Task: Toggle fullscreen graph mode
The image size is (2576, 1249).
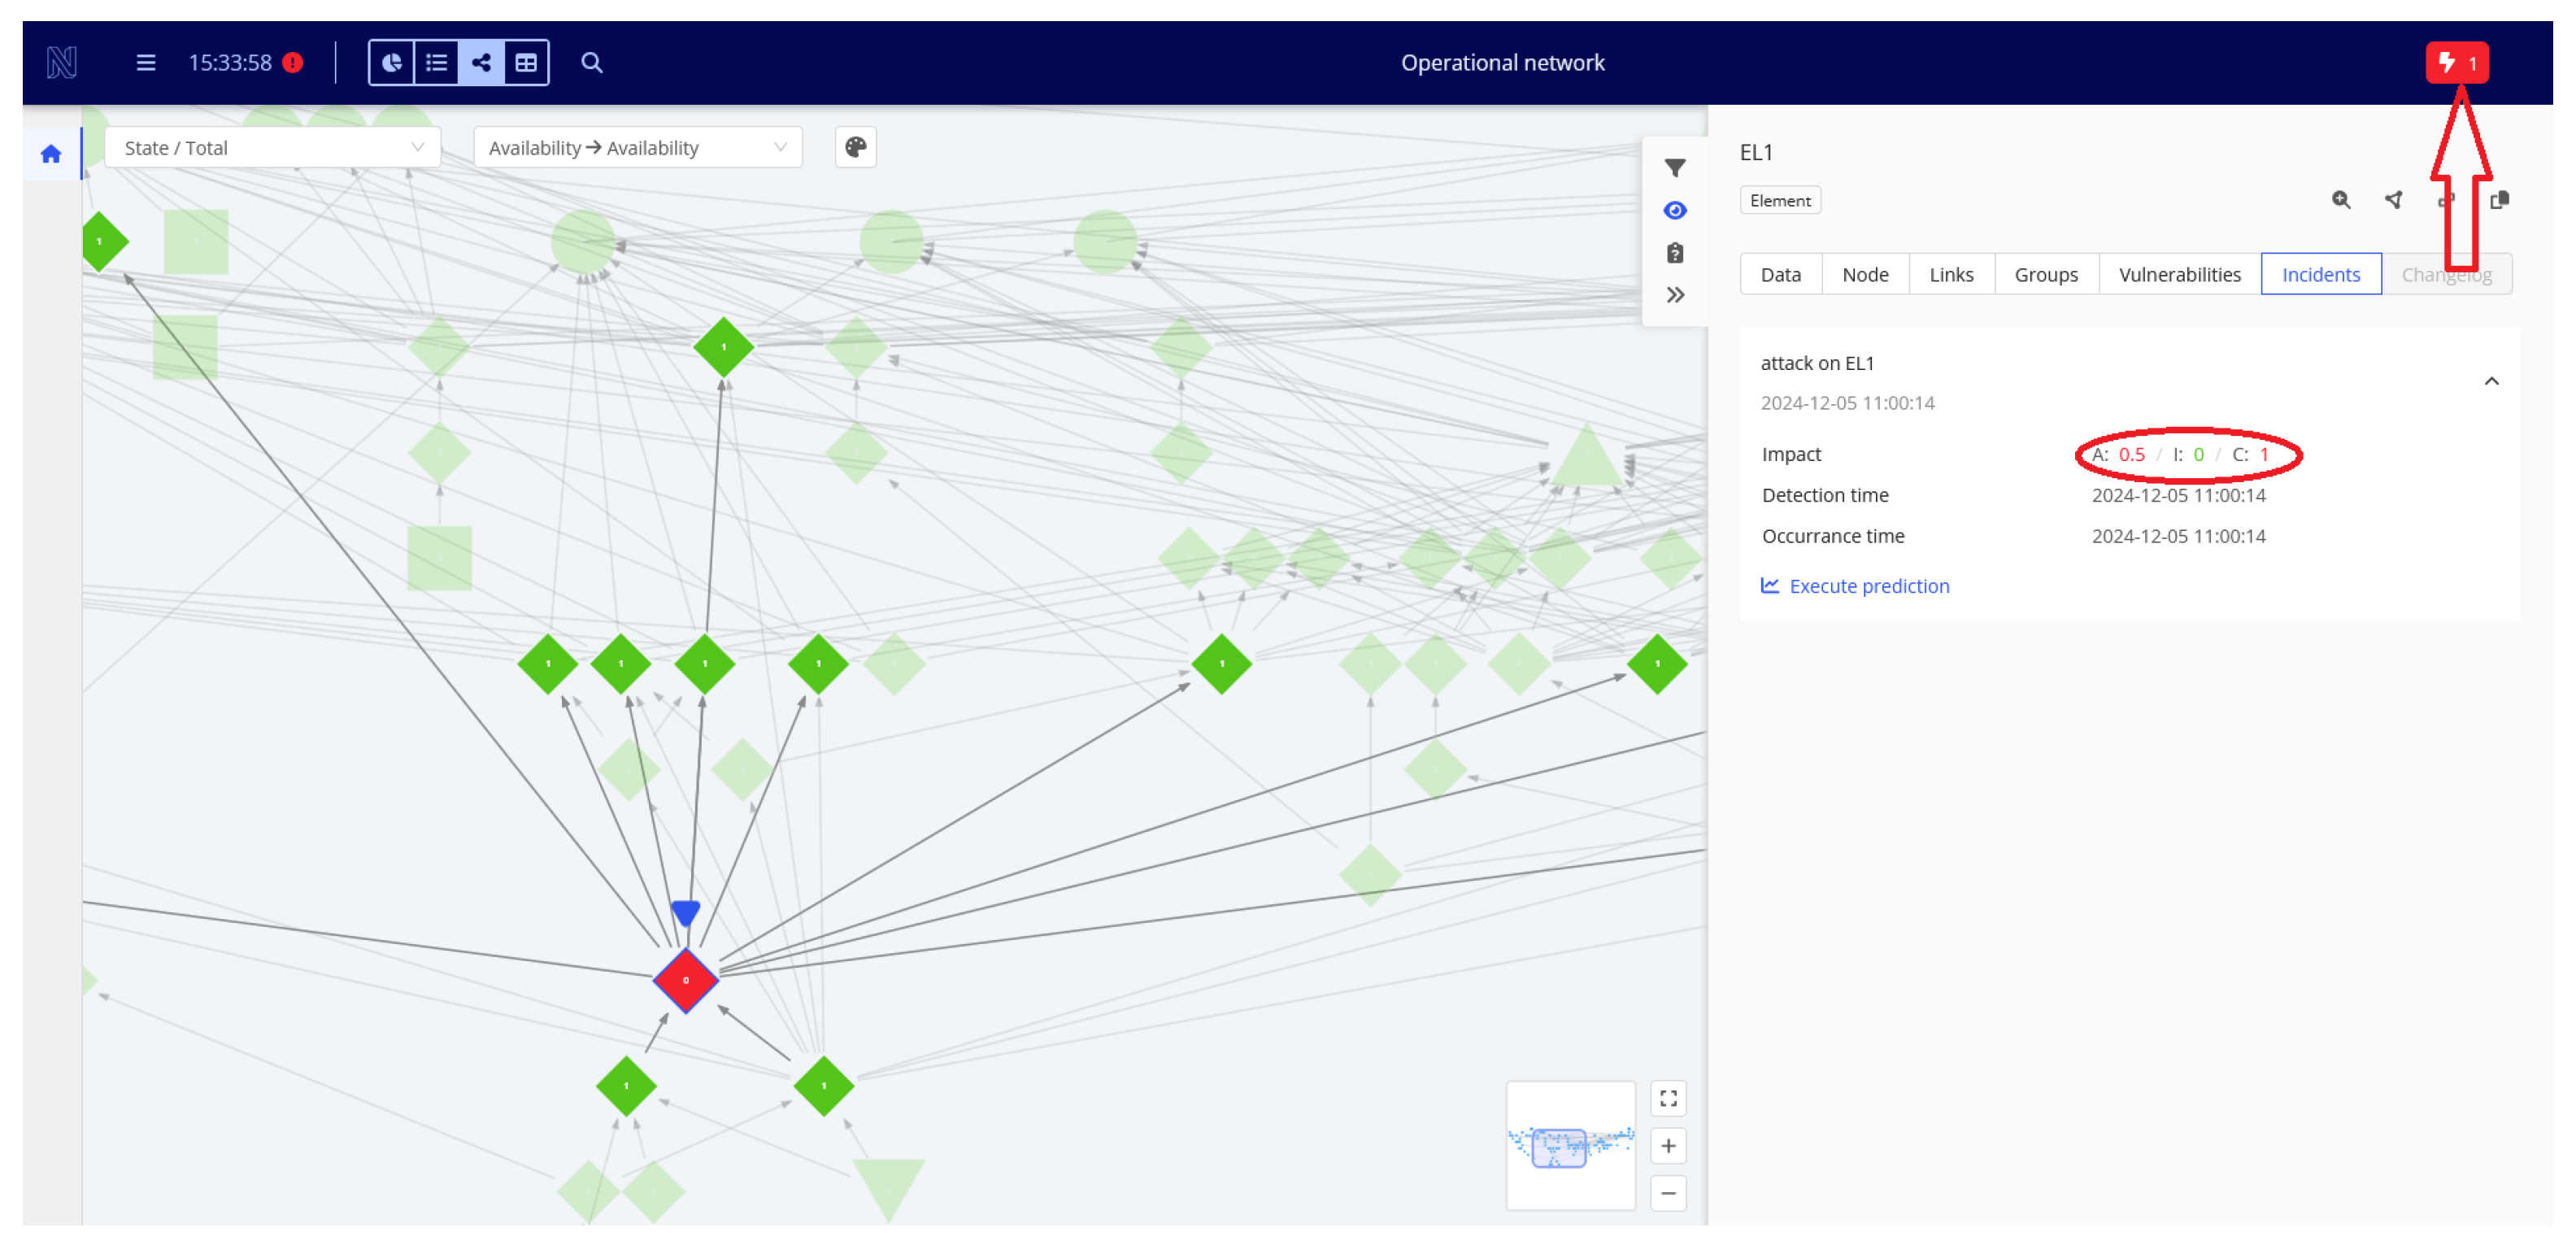Action: (x=1668, y=1099)
